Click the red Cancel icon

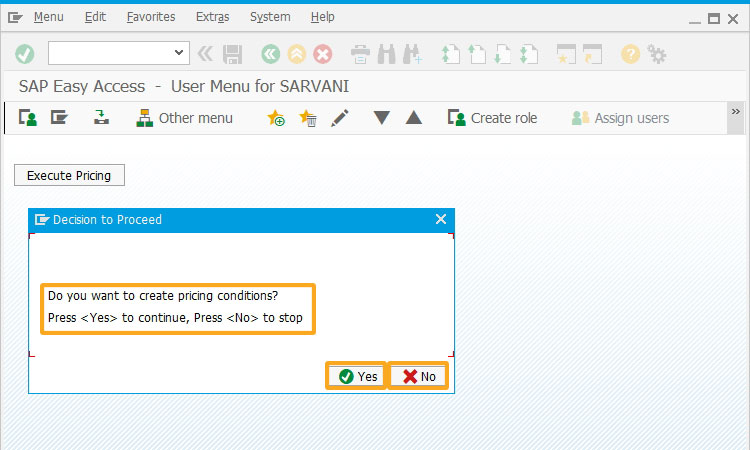point(322,54)
